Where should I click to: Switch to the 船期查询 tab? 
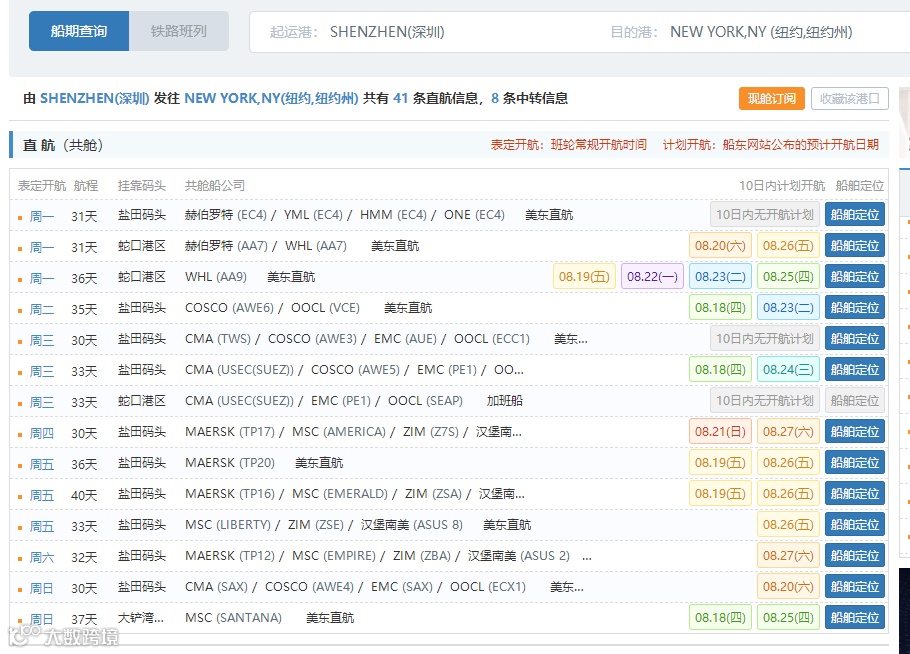tap(79, 31)
